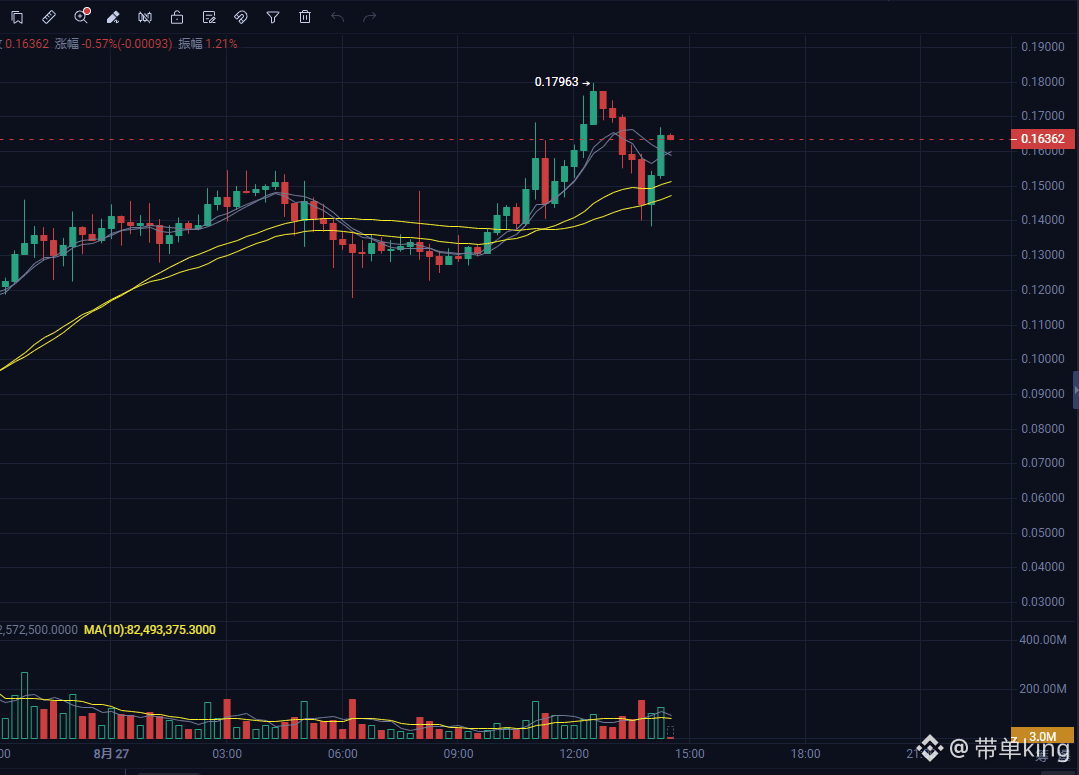Screen dimensions: 1079x775
Task: Expand the right side panel arrow handle
Action: pyautogui.click(x=1076, y=390)
